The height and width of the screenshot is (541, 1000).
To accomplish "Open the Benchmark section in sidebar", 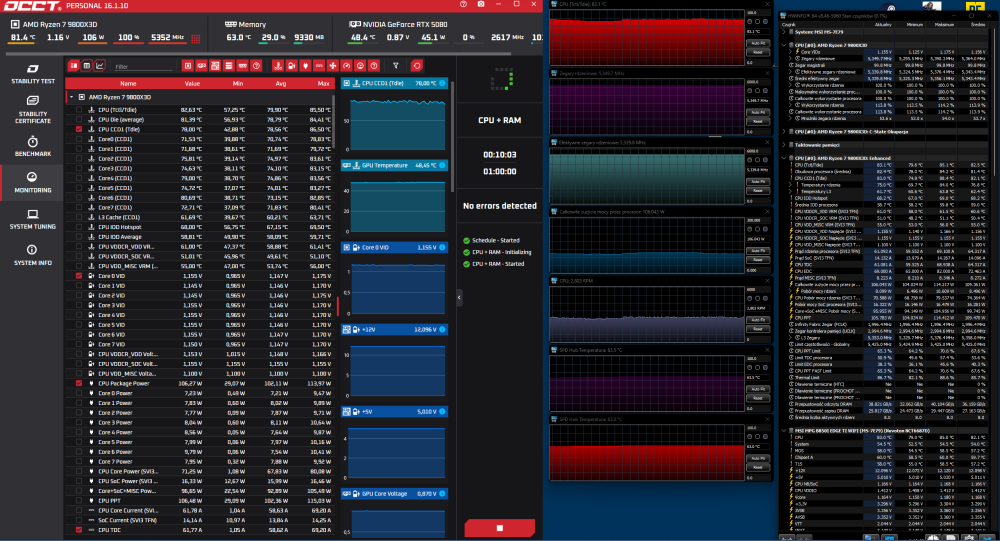I will point(33,146).
